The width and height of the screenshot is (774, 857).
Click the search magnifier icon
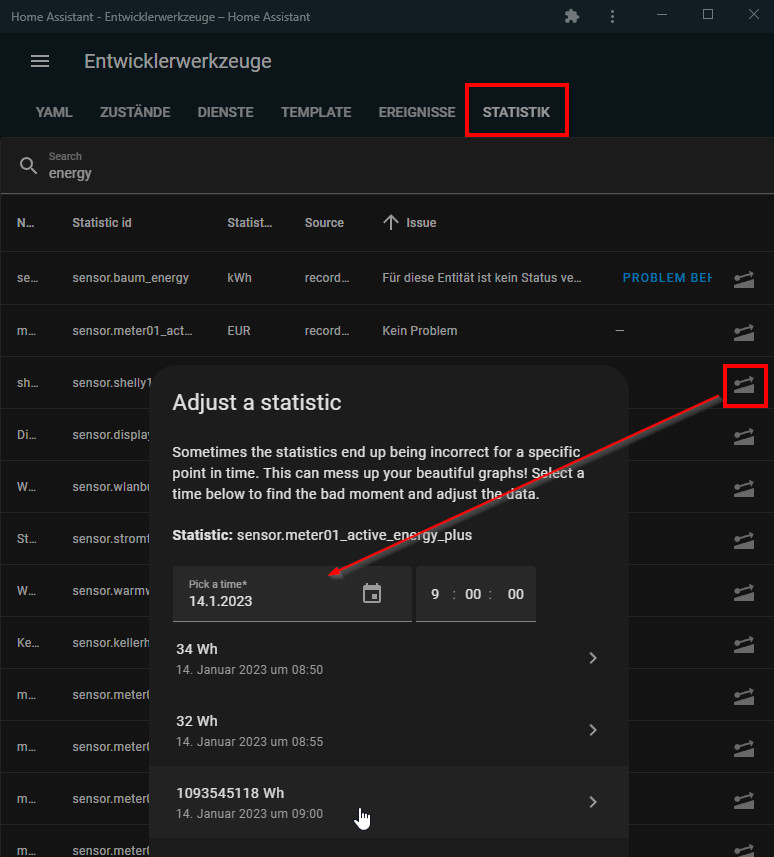[29, 166]
